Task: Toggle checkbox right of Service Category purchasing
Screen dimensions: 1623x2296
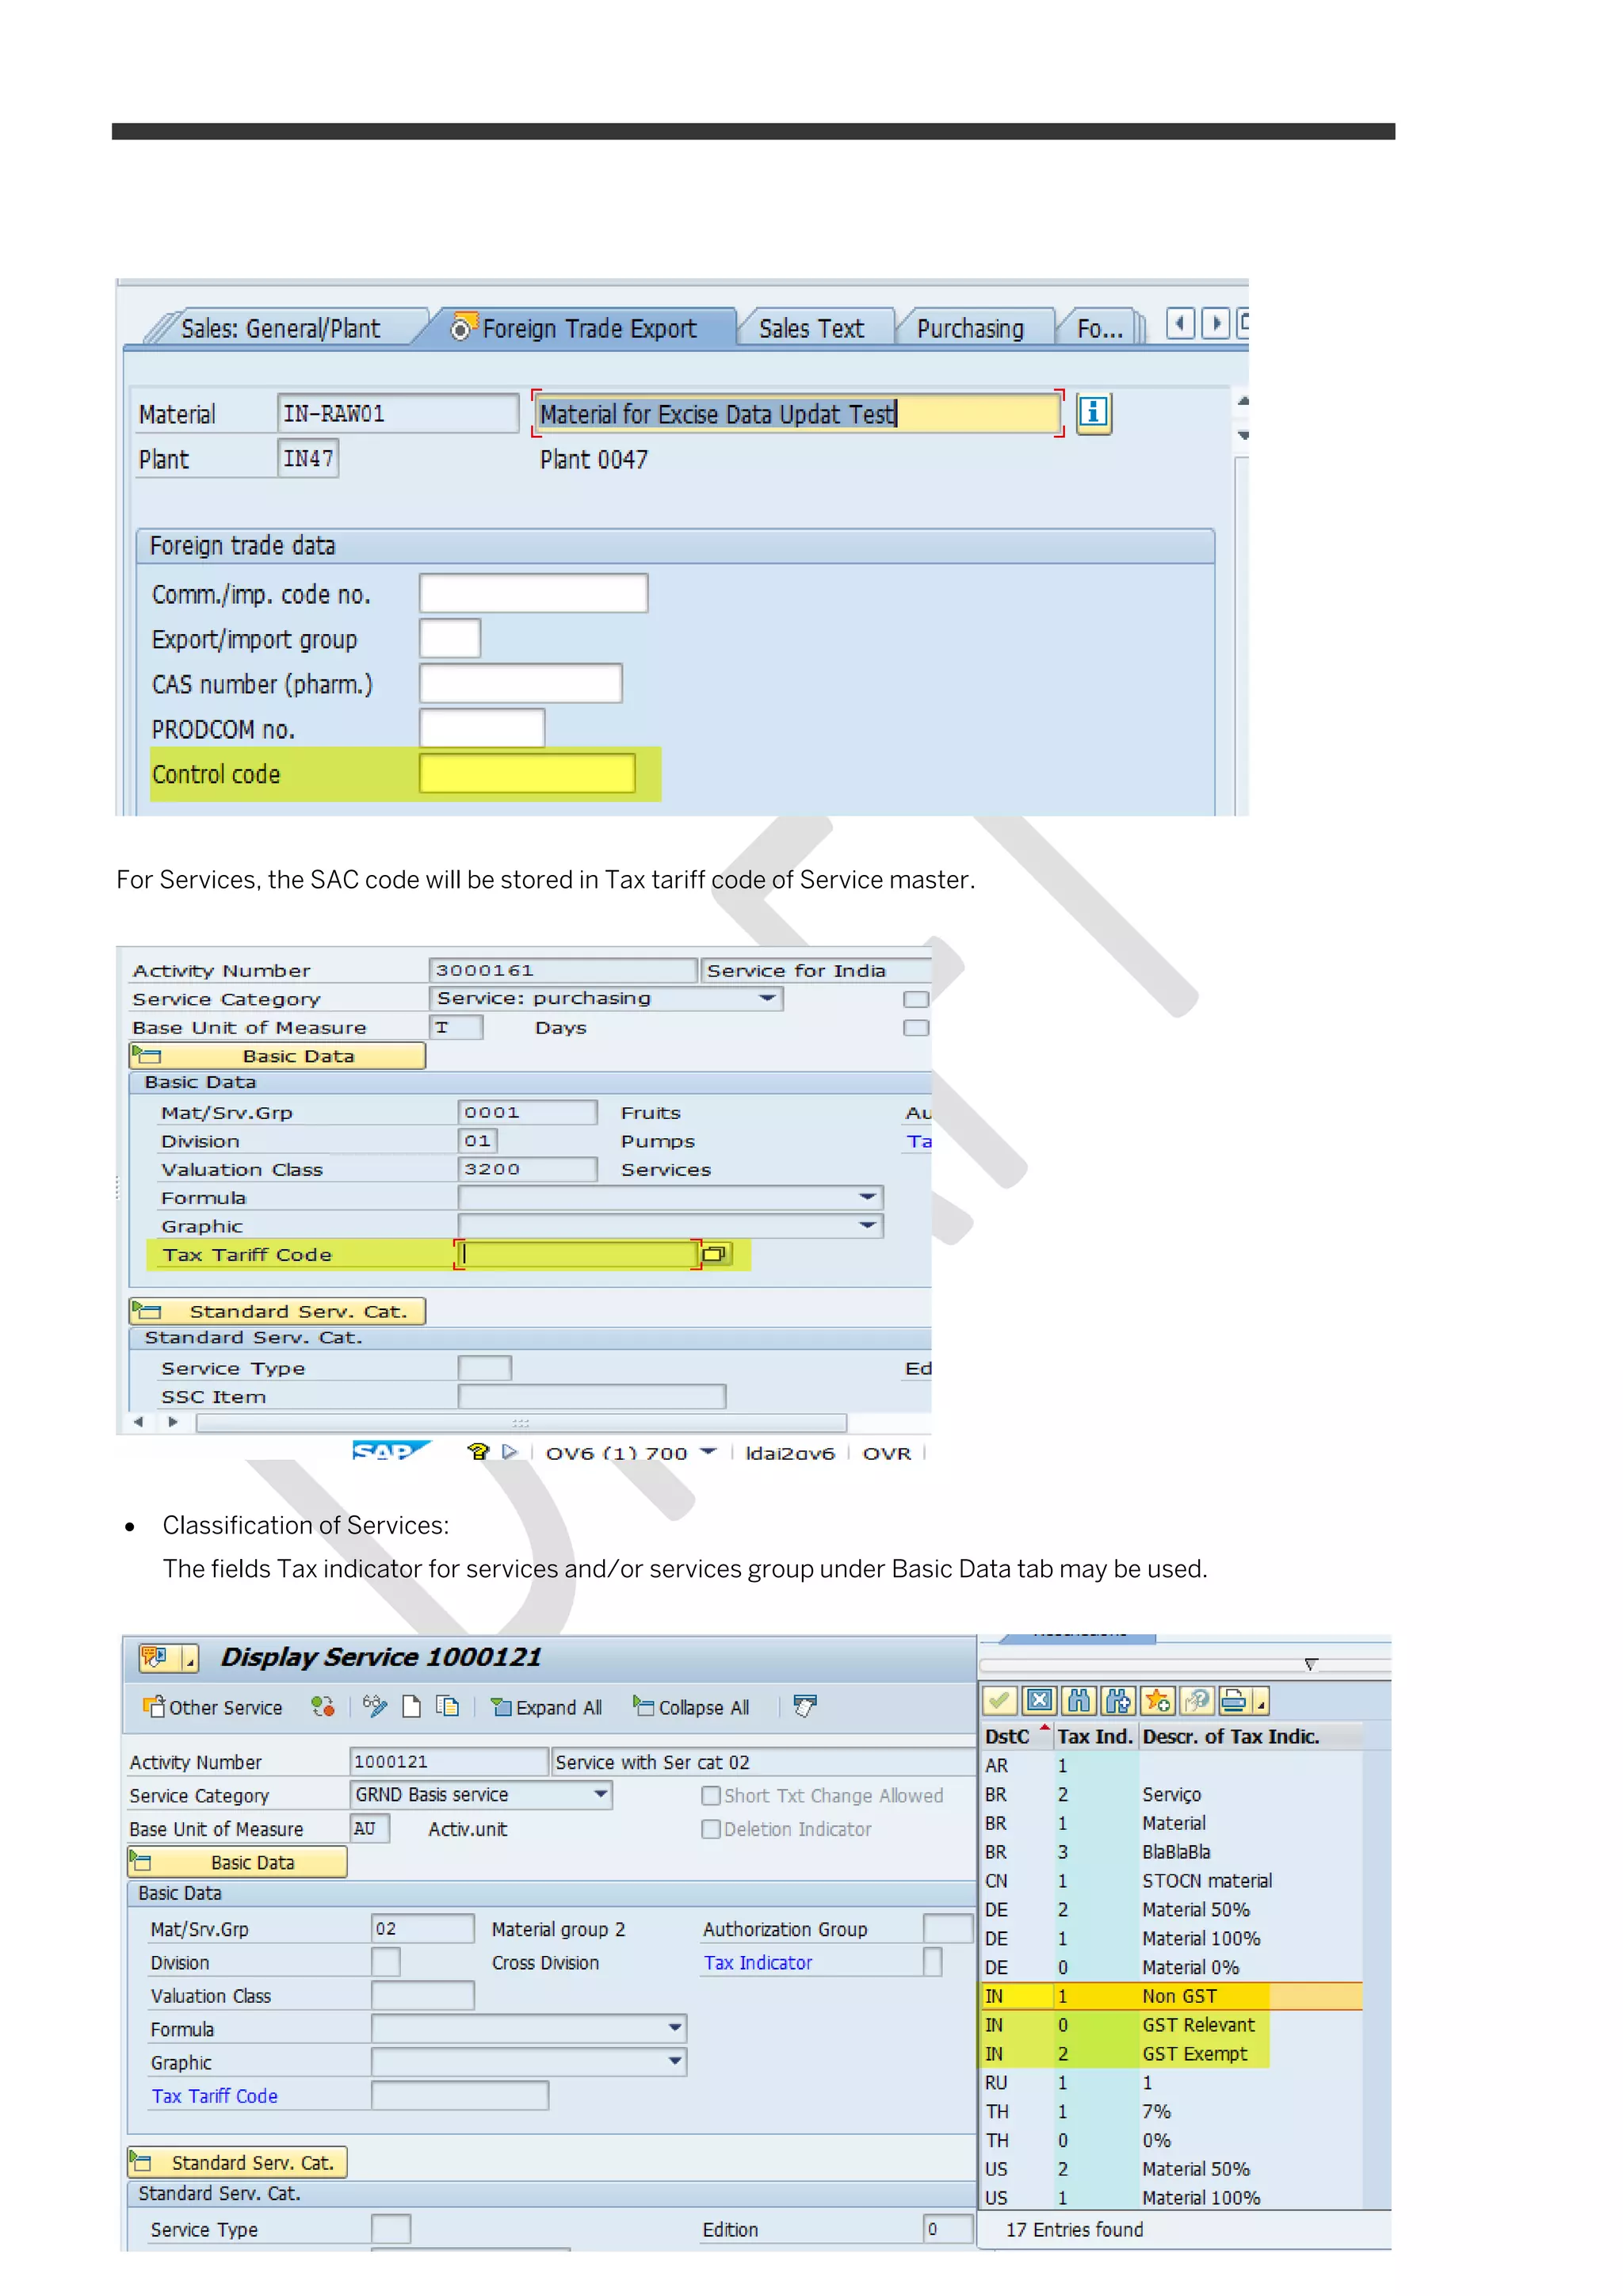Action: click(916, 999)
